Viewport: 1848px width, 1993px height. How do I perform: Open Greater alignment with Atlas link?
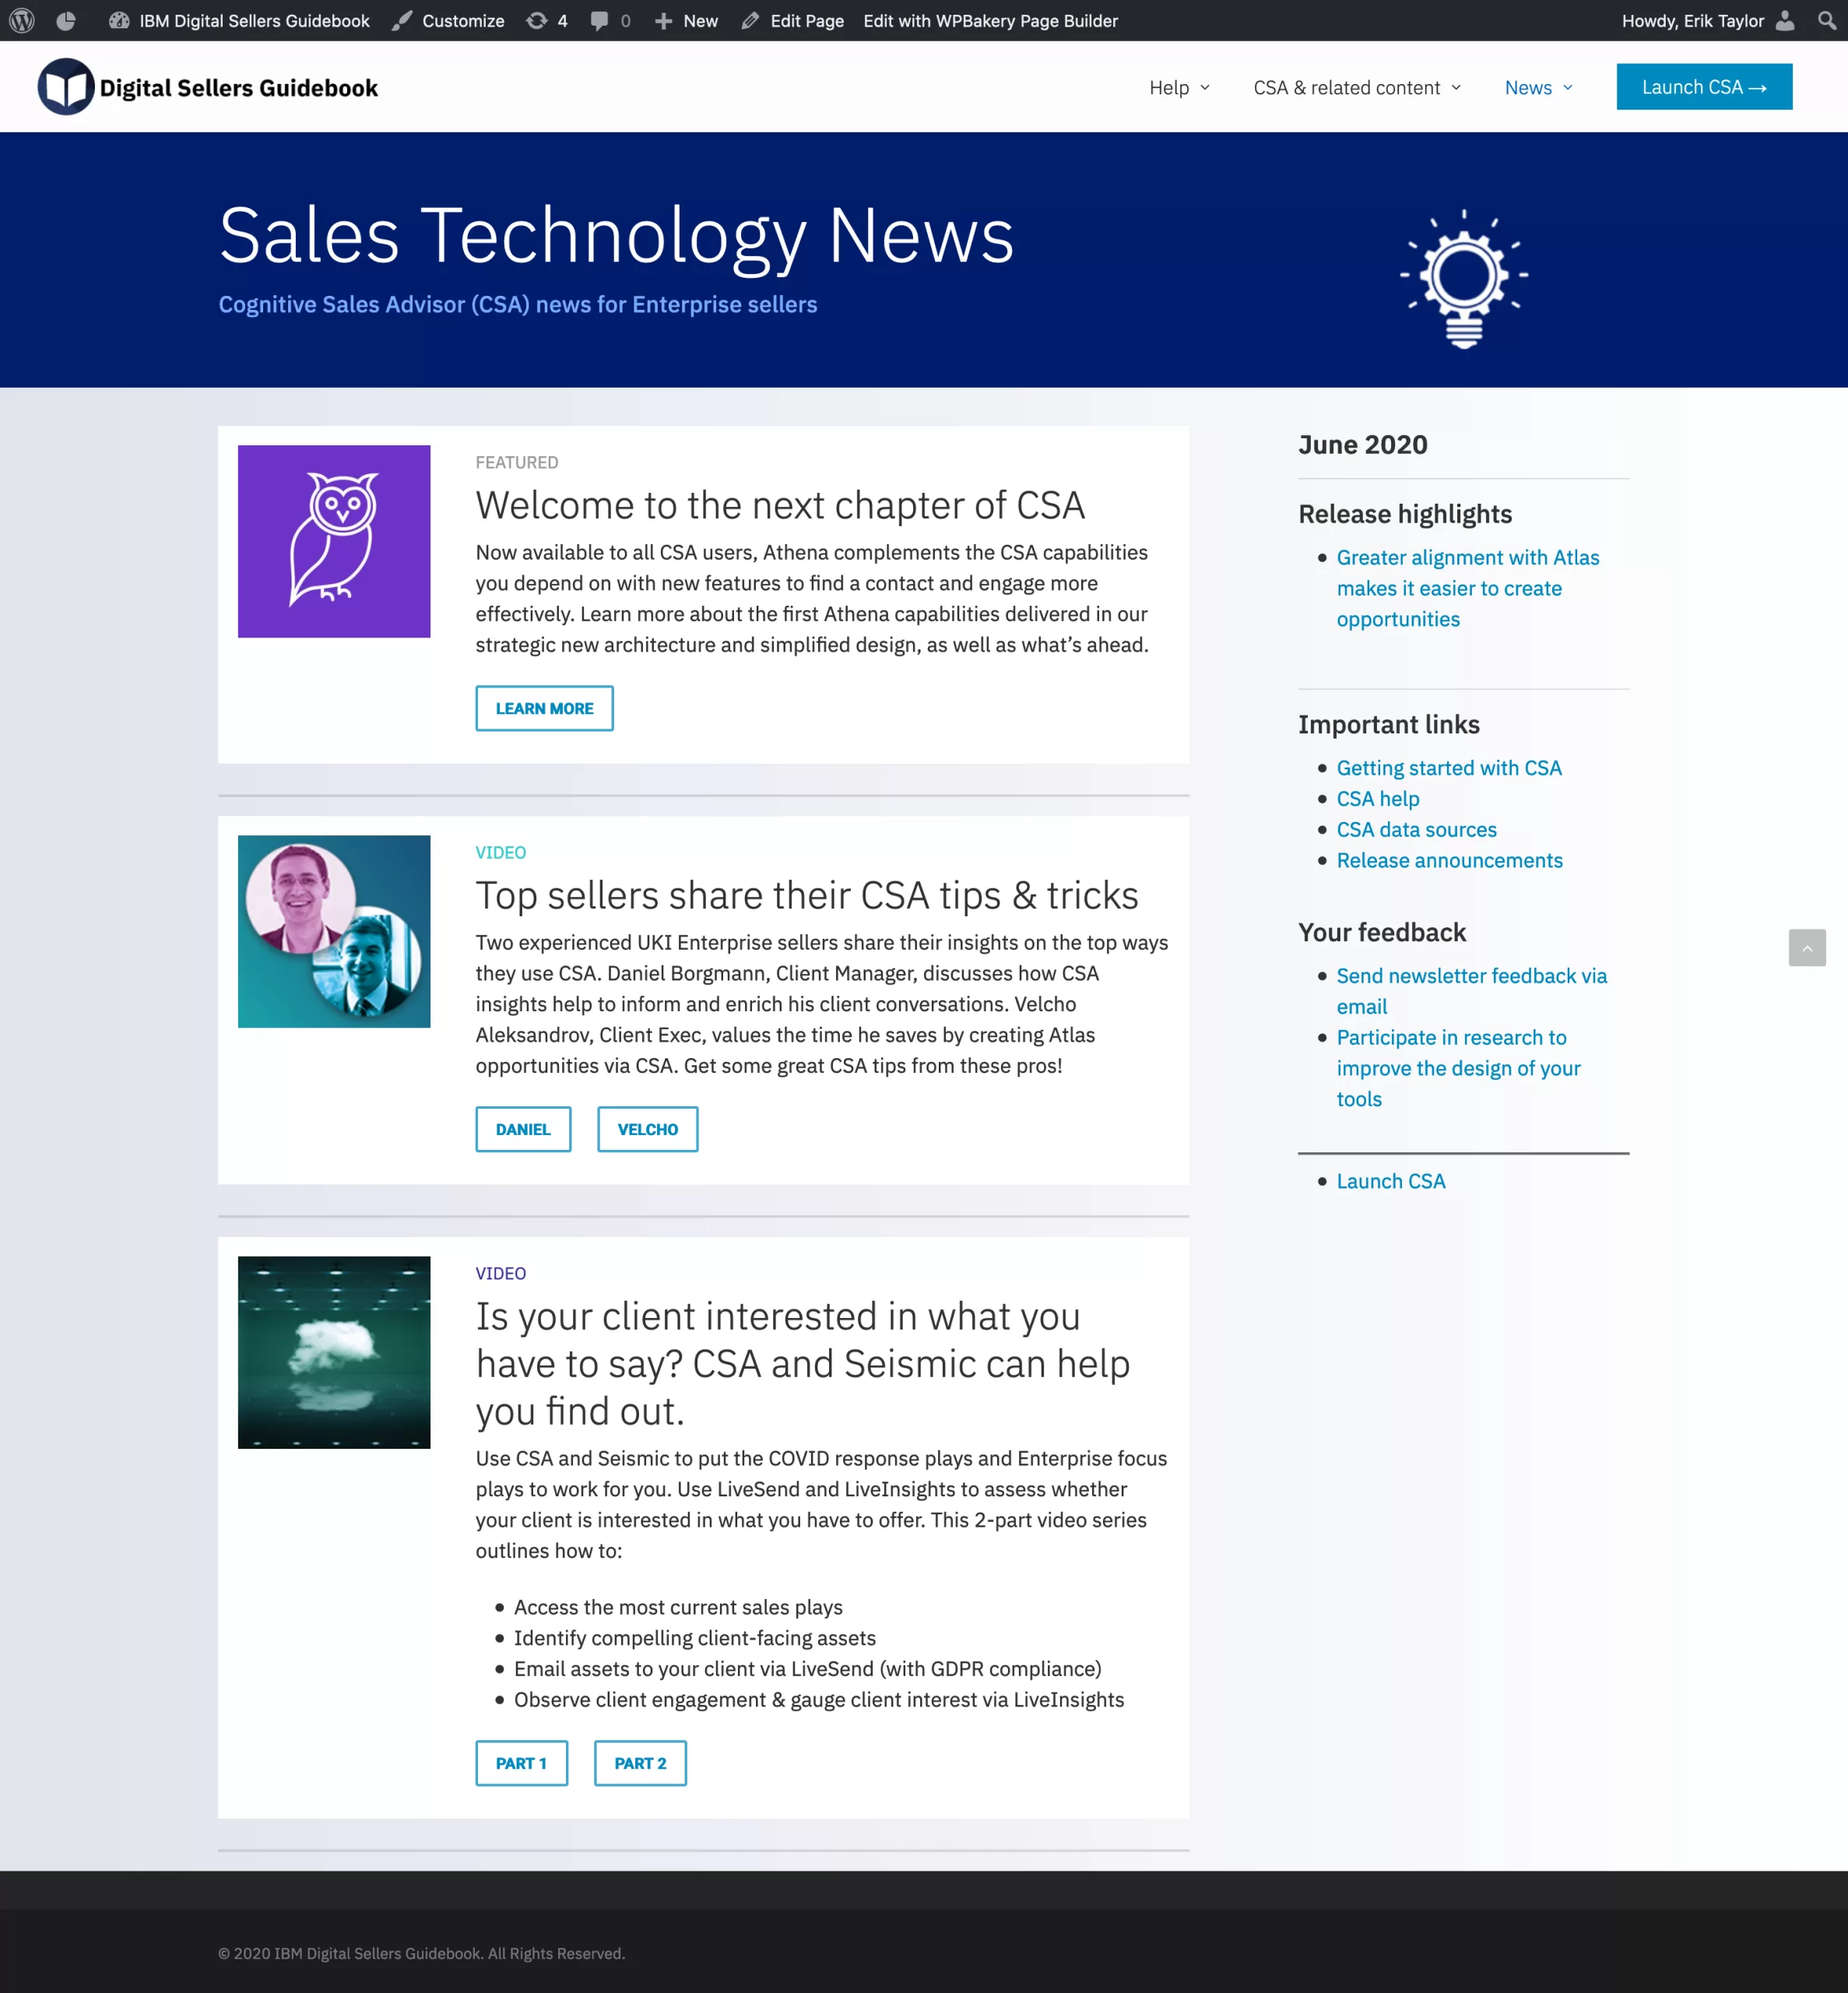pos(1468,588)
